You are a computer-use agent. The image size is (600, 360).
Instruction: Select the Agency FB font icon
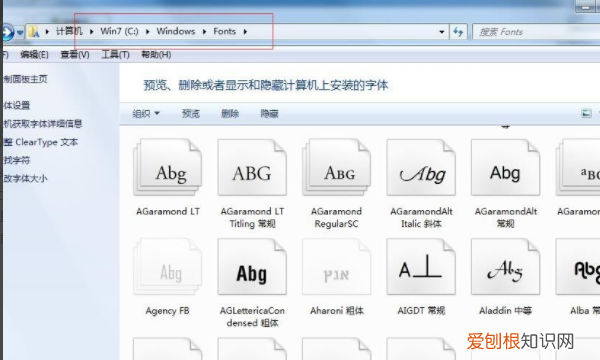coord(168,267)
